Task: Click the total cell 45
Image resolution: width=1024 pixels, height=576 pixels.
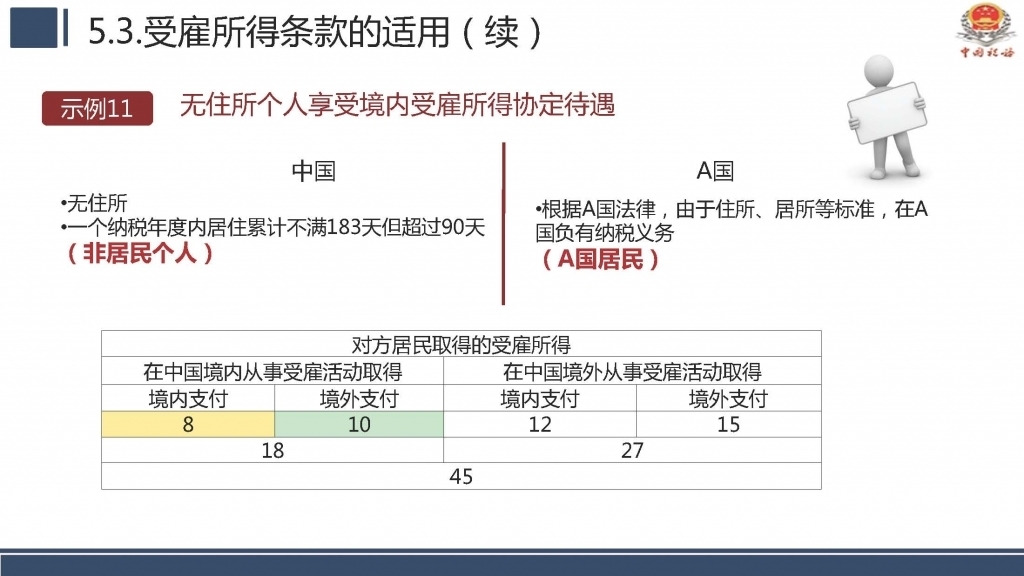Action: coord(461,476)
